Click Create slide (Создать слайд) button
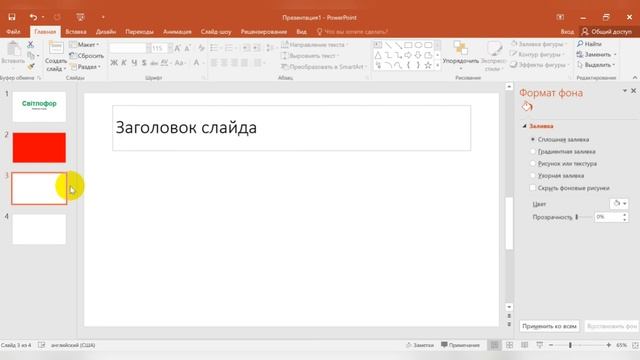Viewport: 640px width, 360px height. pyautogui.click(x=56, y=56)
